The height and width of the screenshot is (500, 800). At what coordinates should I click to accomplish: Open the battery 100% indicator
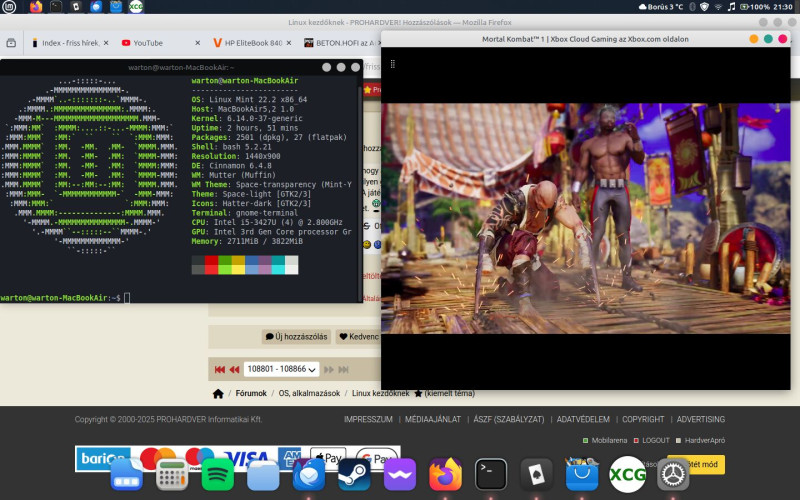click(755, 7)
